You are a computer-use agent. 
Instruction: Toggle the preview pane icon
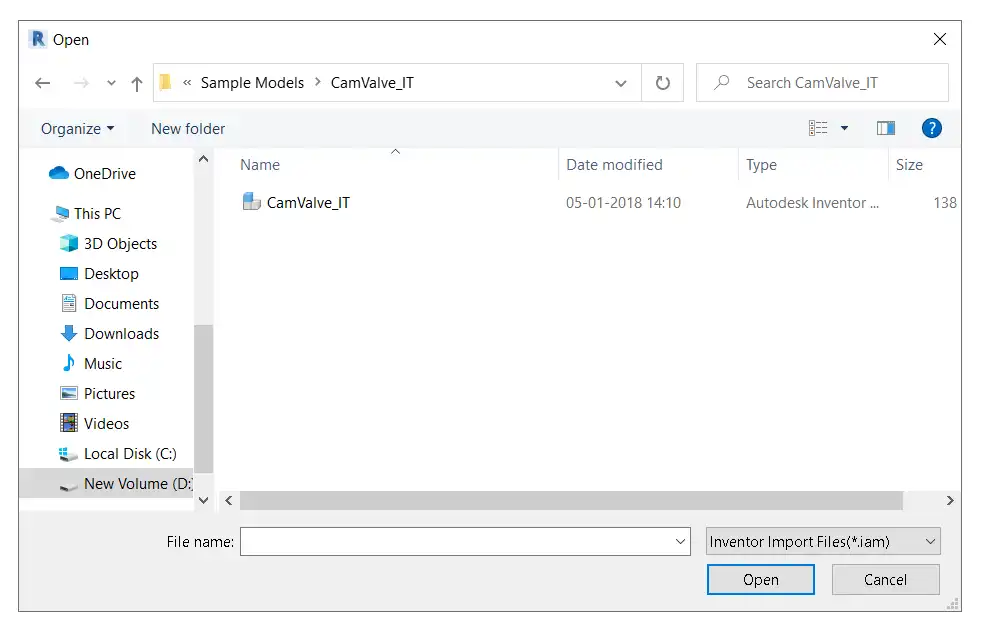885,128
